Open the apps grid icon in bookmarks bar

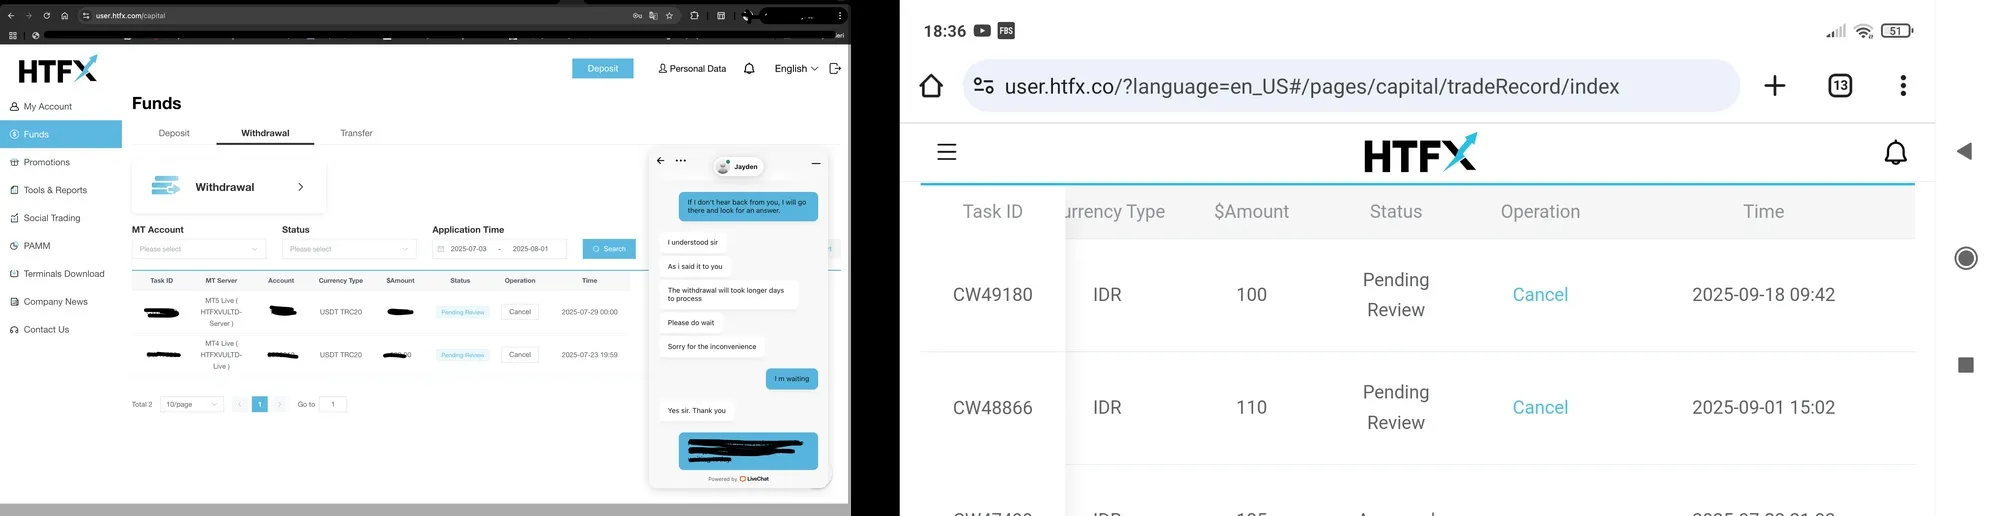[x=12, y=35]
